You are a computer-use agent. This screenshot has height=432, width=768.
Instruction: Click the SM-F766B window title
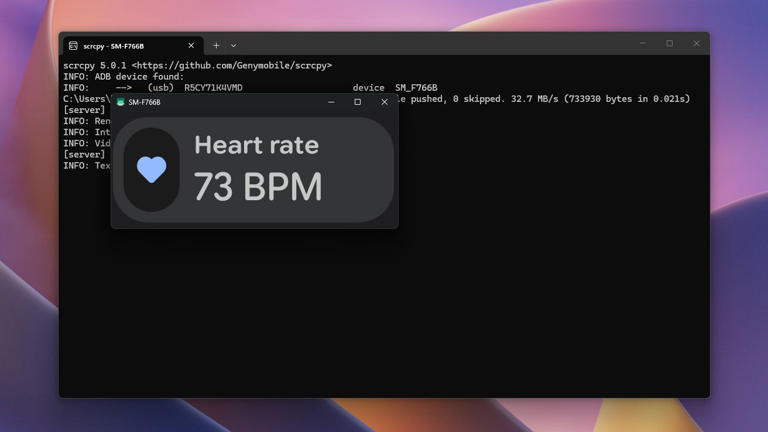[x=144, y=102]
